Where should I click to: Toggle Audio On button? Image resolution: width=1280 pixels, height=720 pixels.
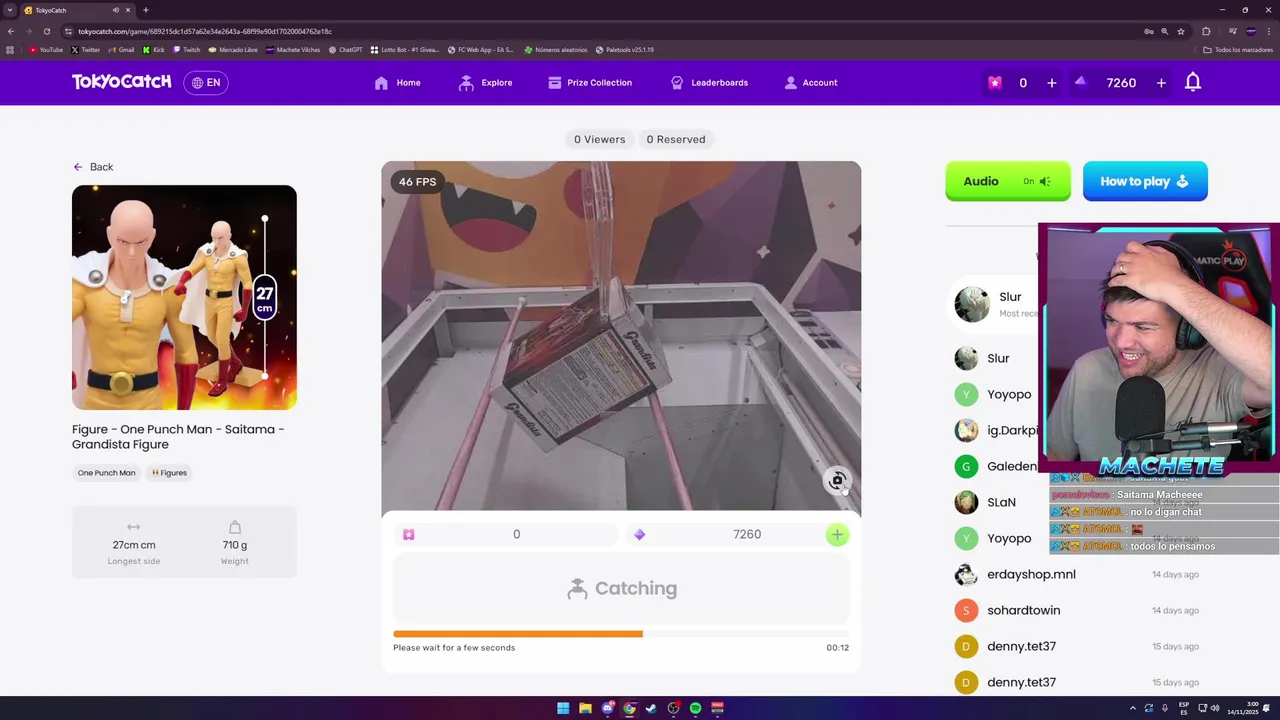1008,181
